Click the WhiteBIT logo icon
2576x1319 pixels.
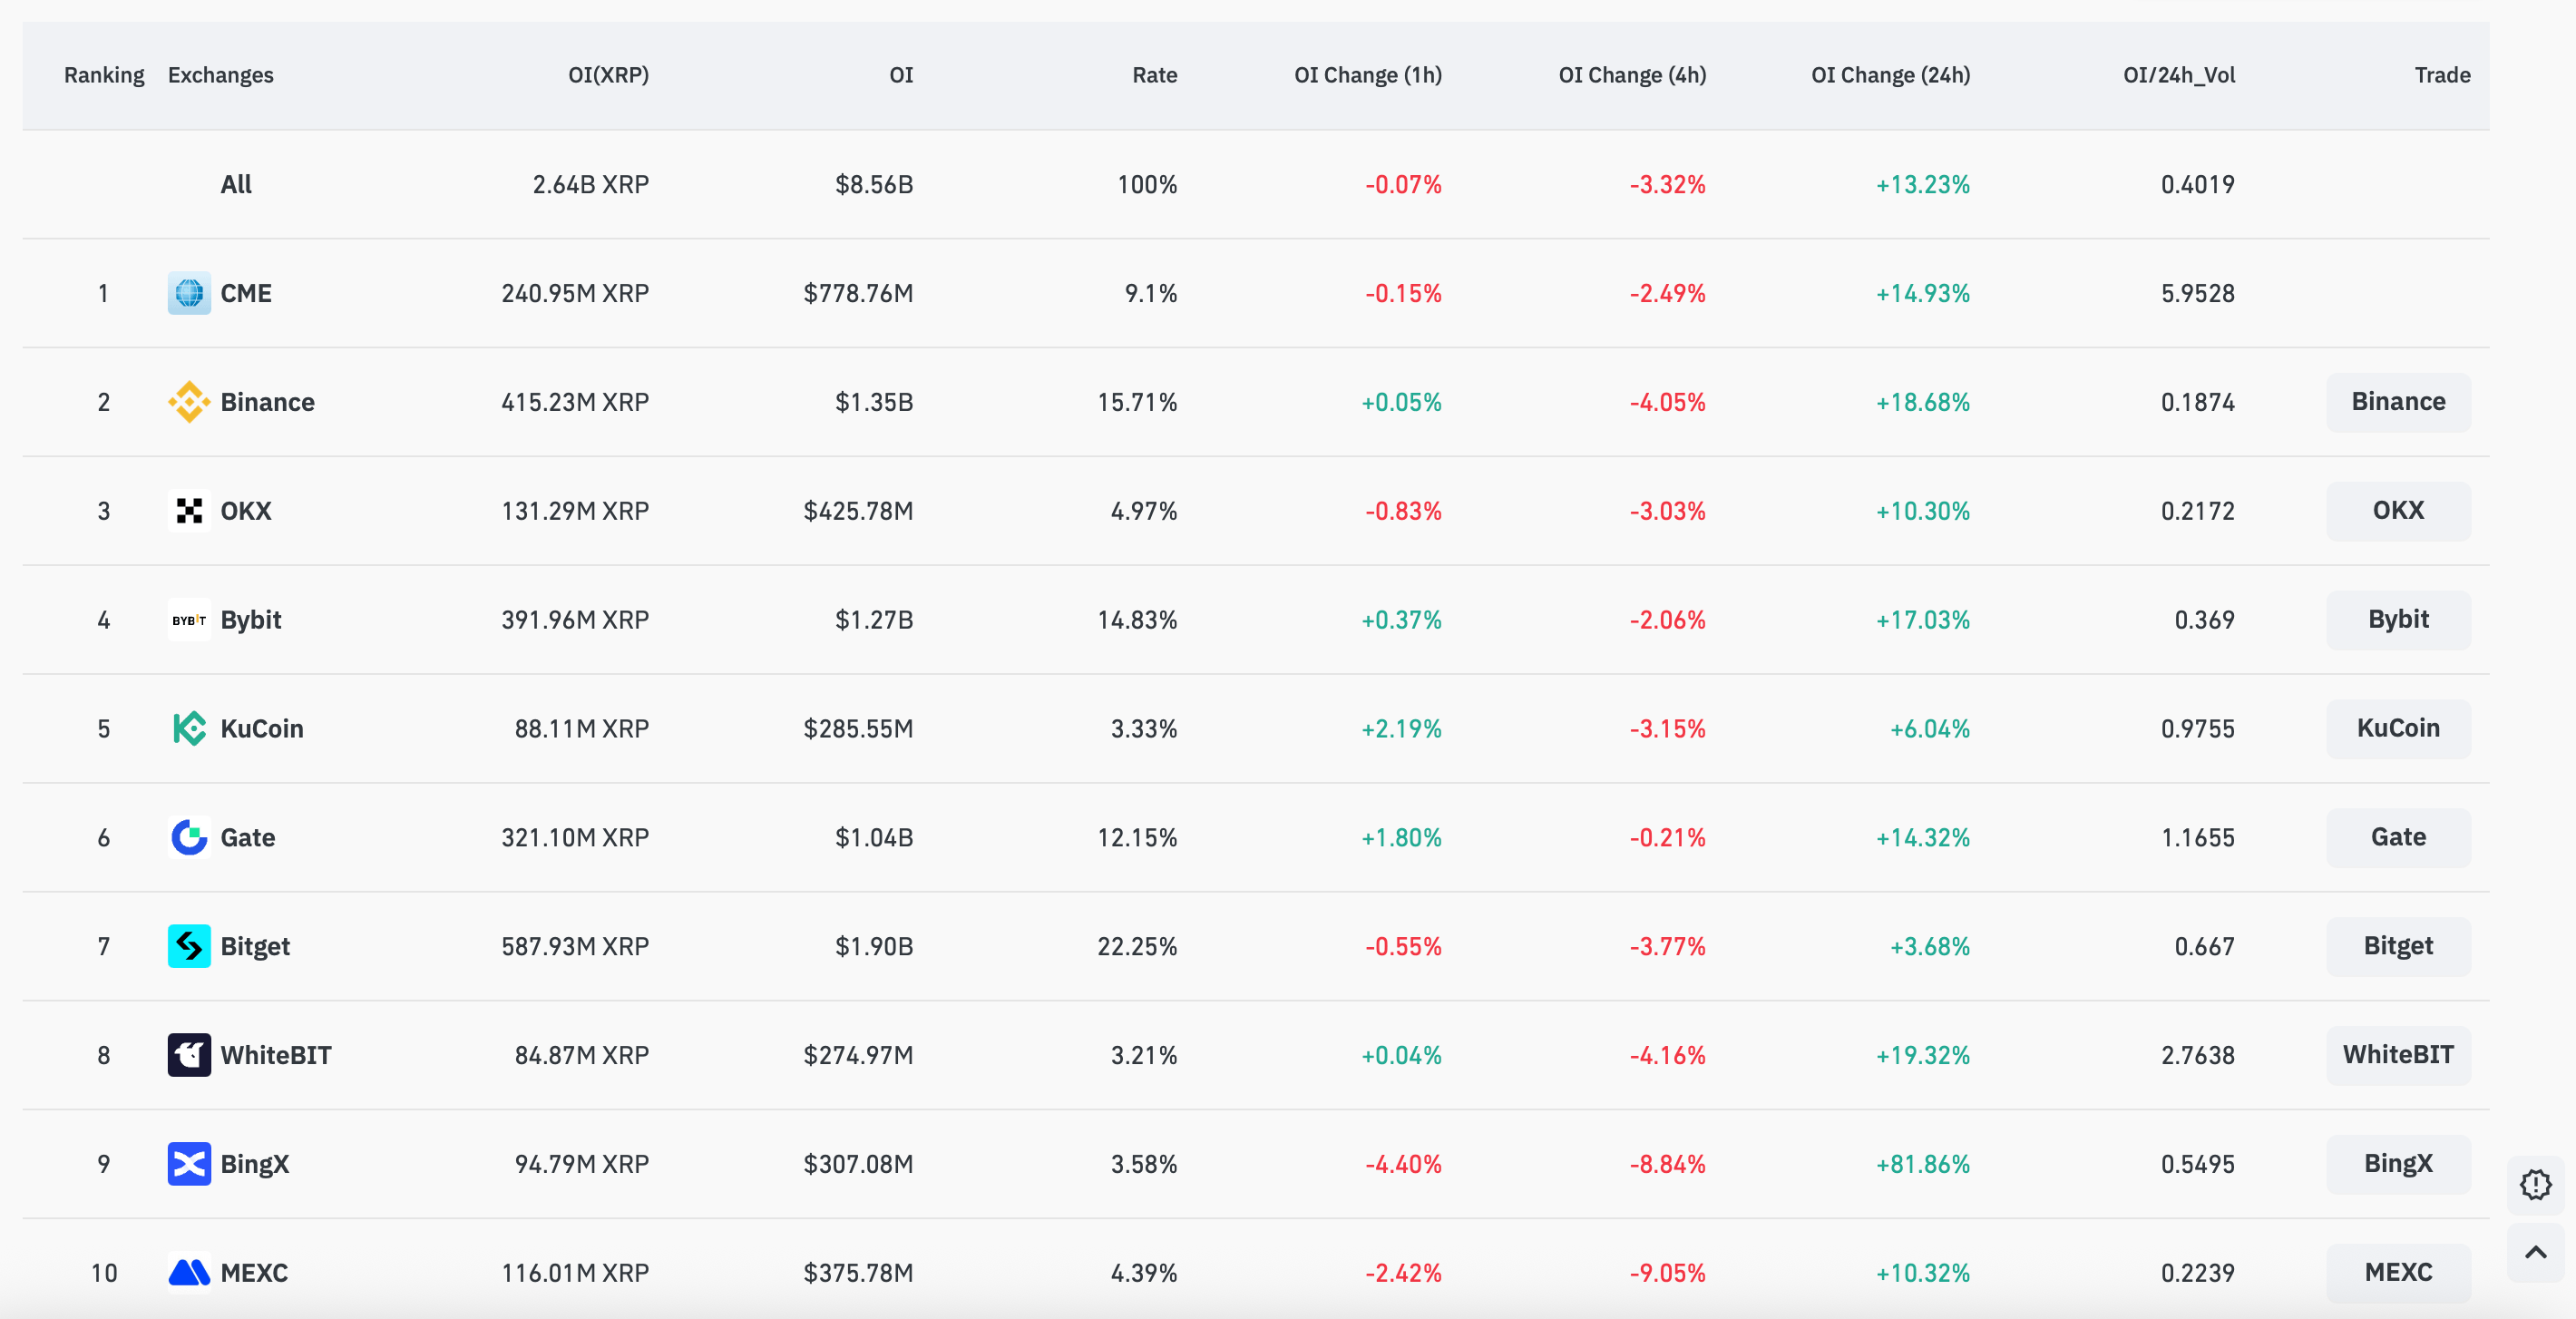coord(189,1055)
